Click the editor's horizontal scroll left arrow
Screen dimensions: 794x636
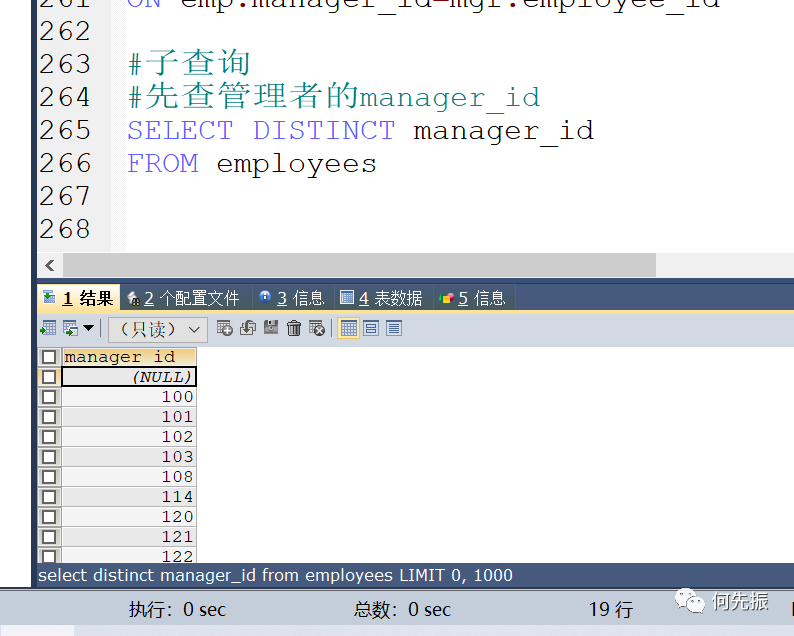50,265
